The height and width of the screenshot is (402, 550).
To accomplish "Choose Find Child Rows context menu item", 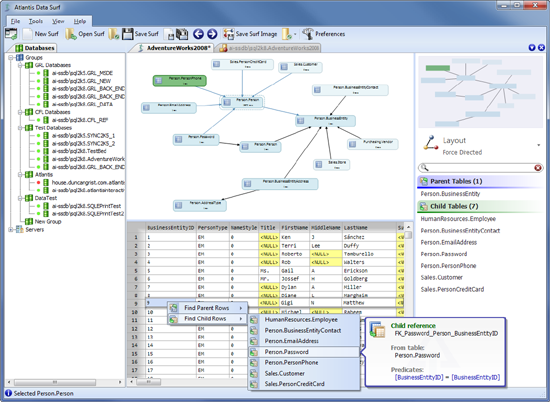I will [208, 319].
